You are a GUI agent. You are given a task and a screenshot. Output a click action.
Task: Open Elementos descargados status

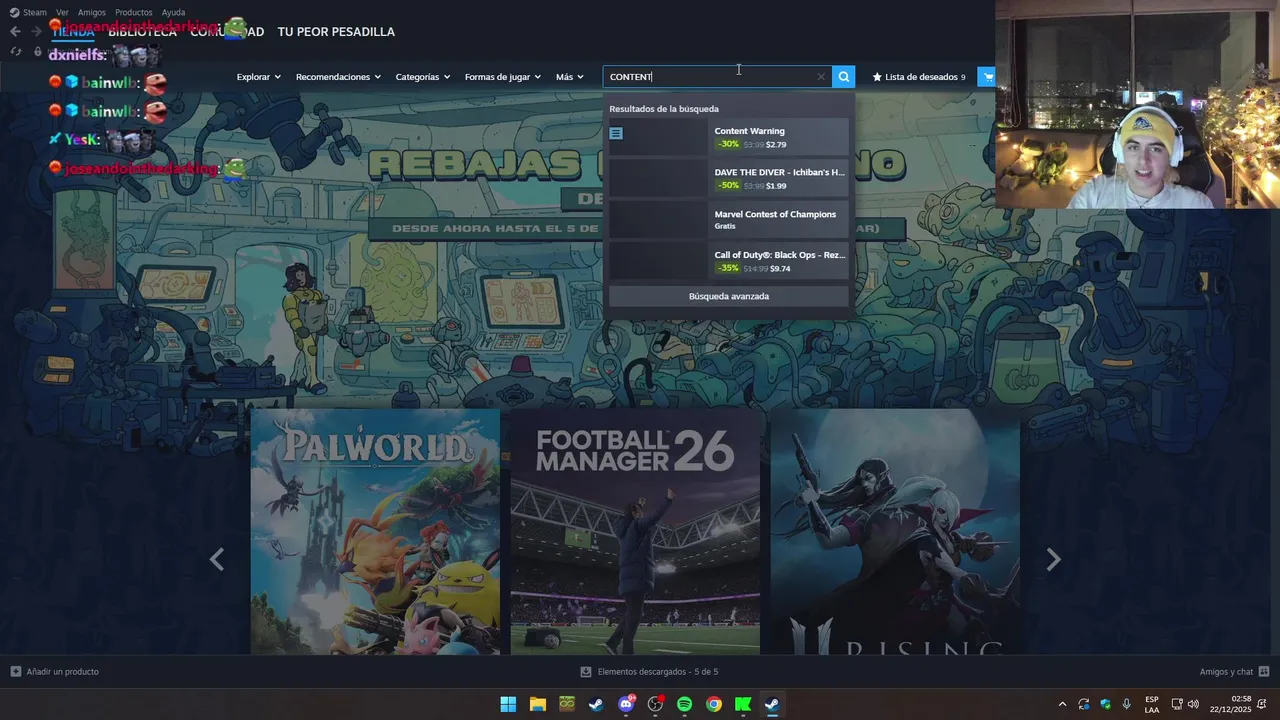point(658,672)
